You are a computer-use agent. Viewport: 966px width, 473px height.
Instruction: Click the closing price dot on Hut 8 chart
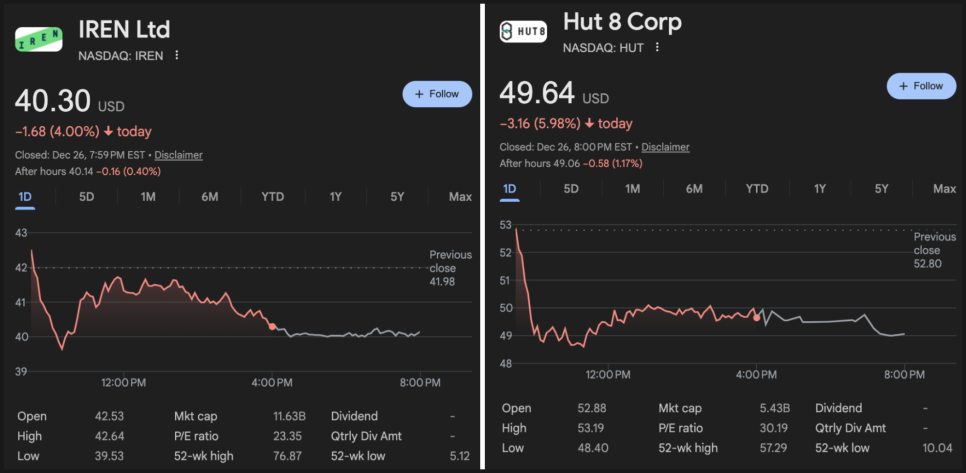click(x=756, y=317)
